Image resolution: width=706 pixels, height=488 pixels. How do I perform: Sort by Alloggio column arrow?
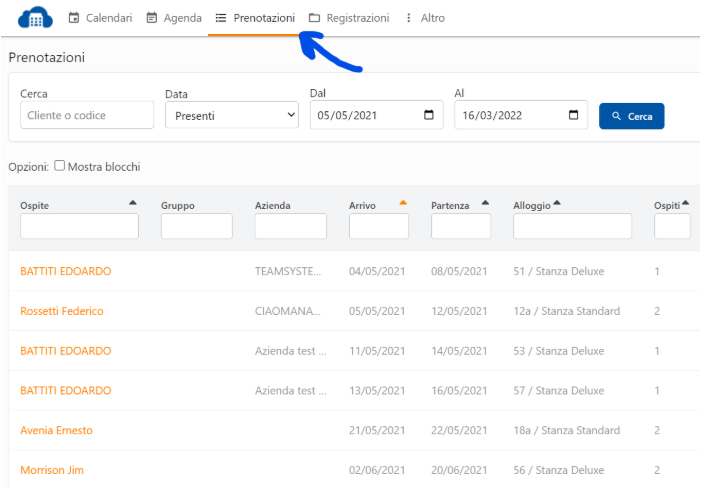[x=557, y=203]
